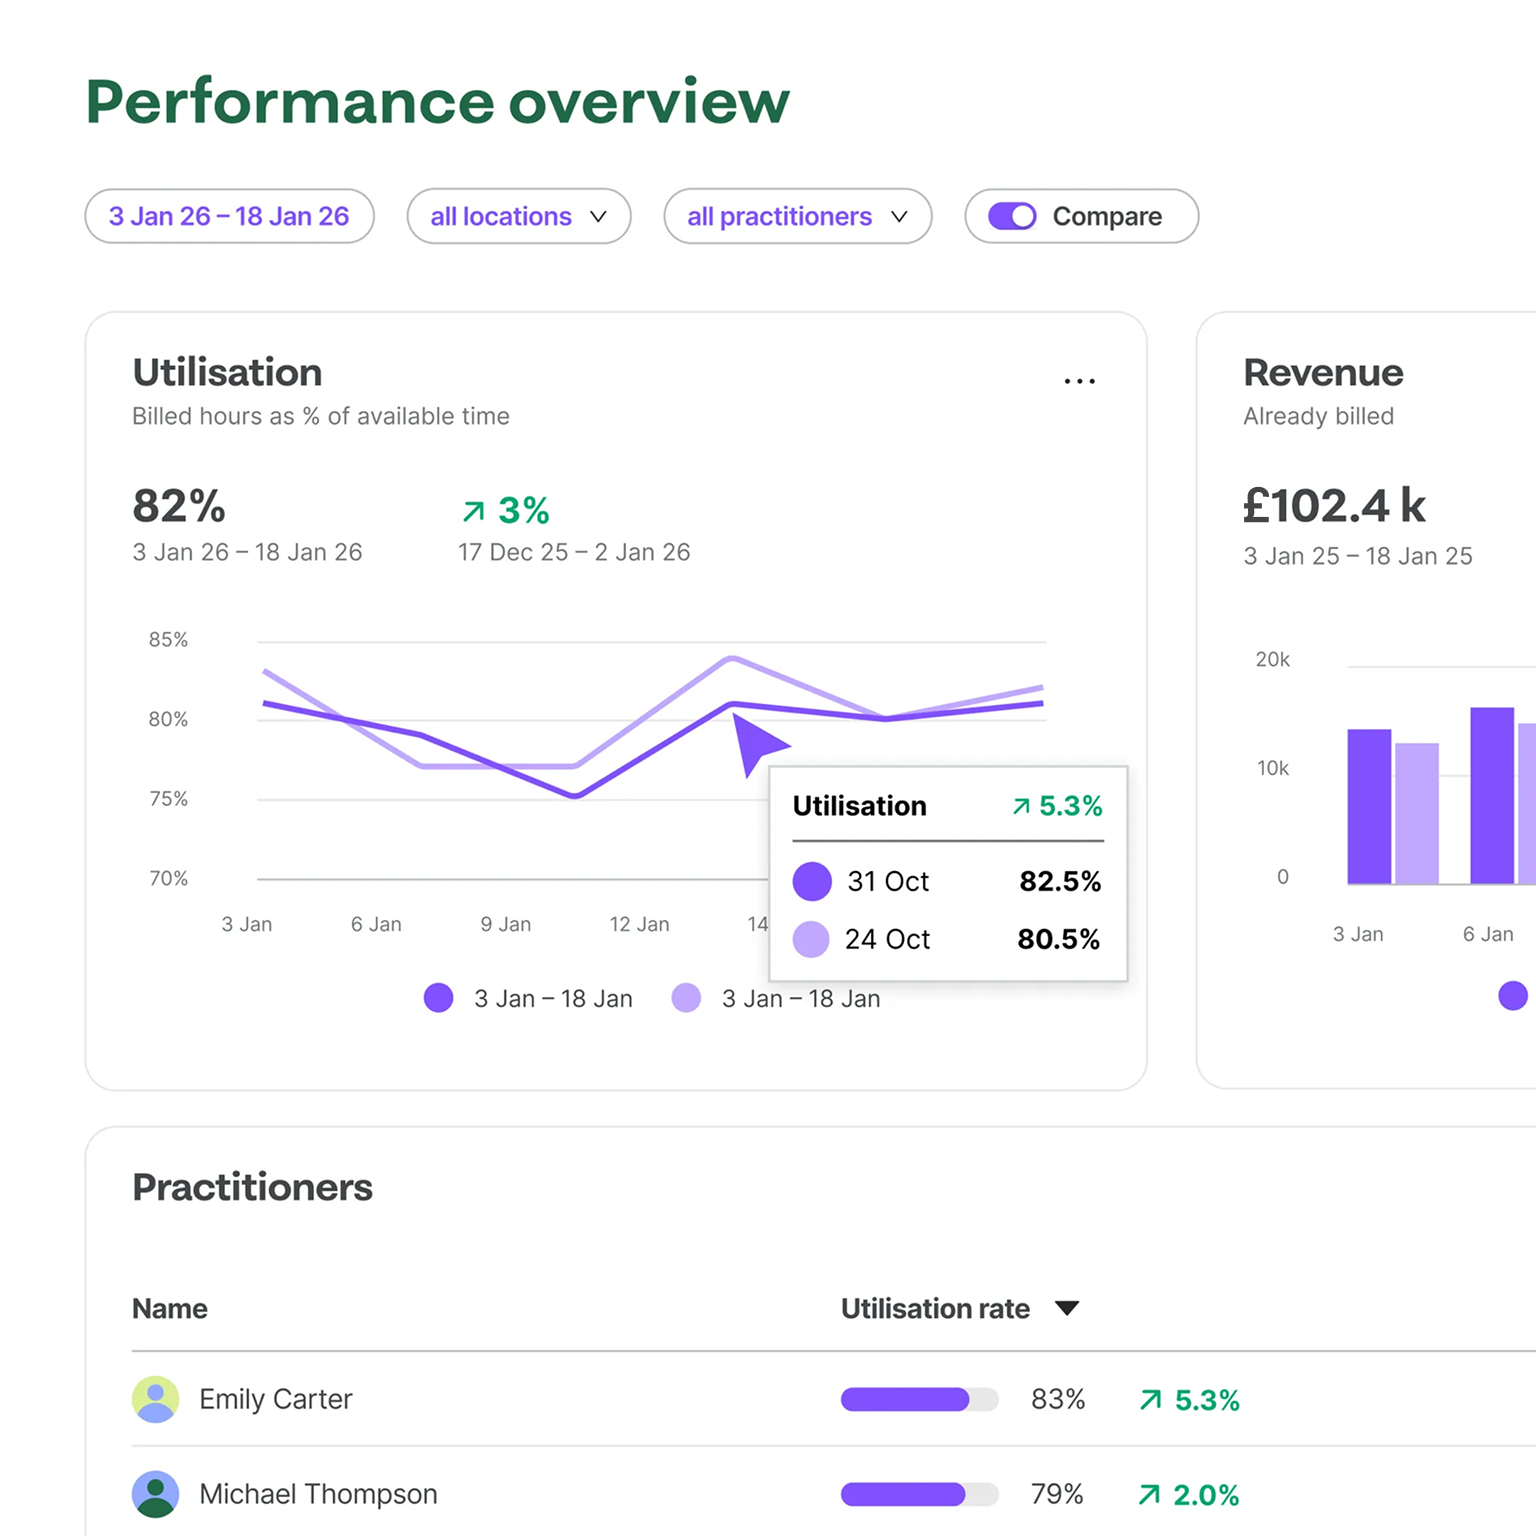Open Emily Carter's practitioner row
The width and height of the screenshot is (1536, 1536).
click(834, 1399)
